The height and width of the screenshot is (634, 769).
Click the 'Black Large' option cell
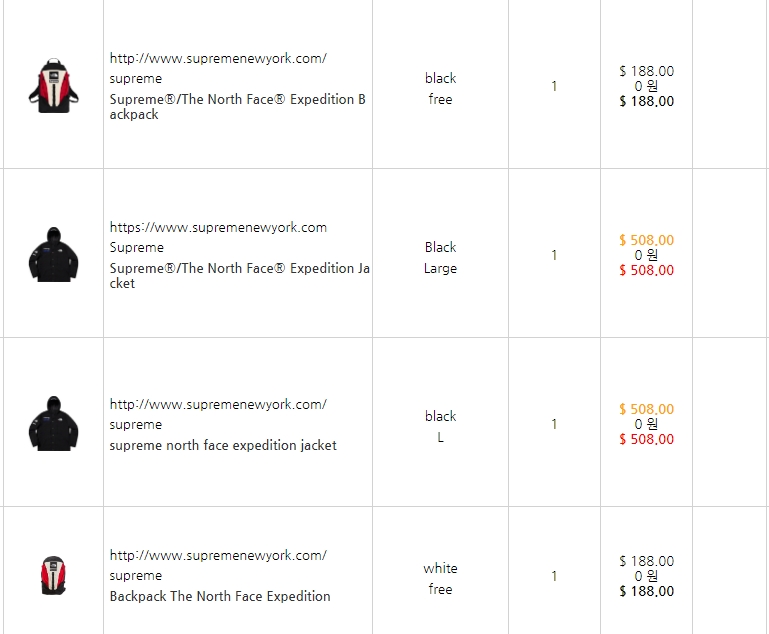(x=440, y=258)
